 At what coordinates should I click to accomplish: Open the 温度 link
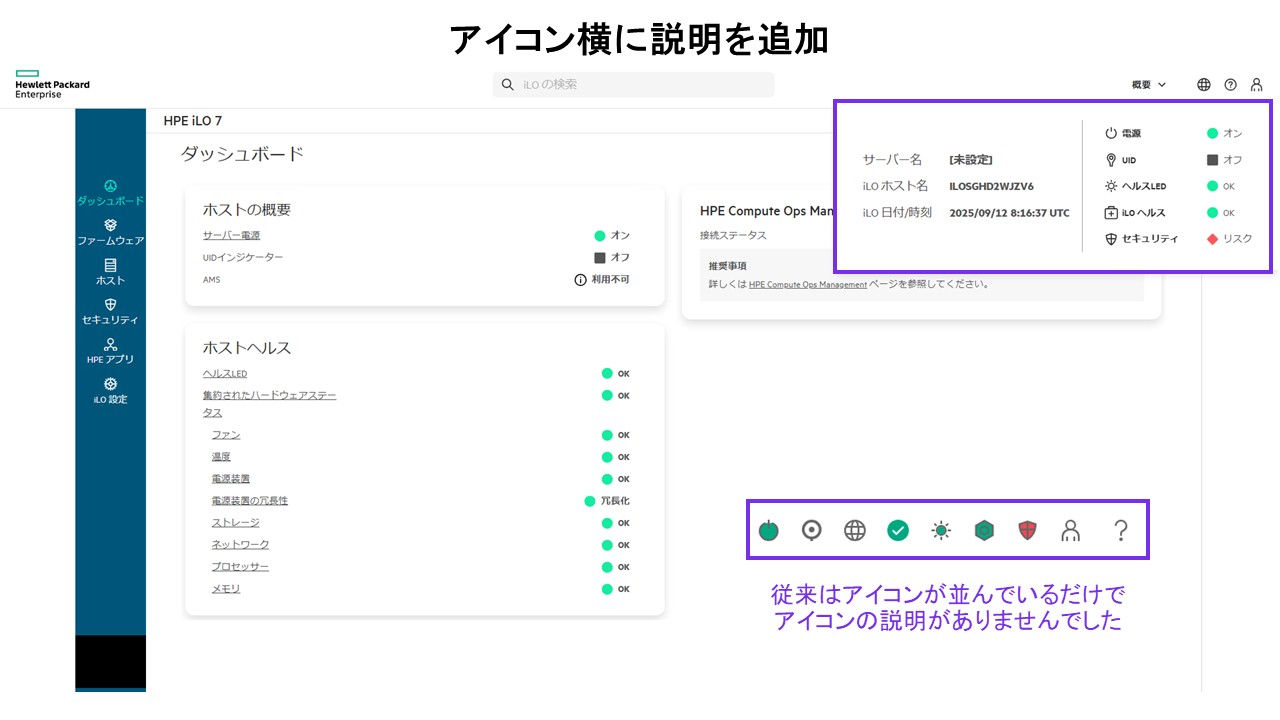(221, 457)
